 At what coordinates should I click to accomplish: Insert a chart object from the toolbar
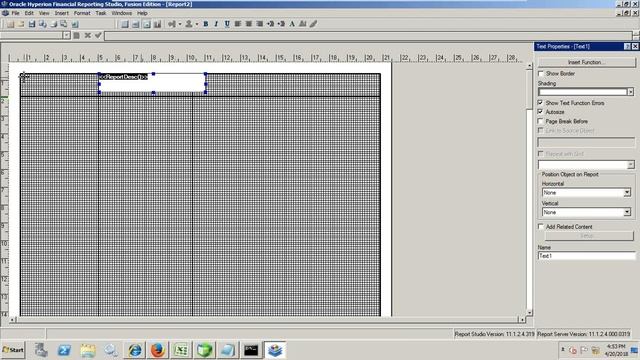(x=157, y=24)
